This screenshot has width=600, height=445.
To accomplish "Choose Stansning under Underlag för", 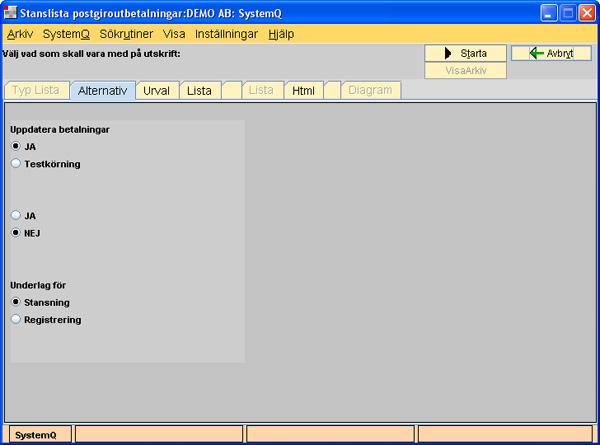I will pyautogui.click(x=16, y=301).
